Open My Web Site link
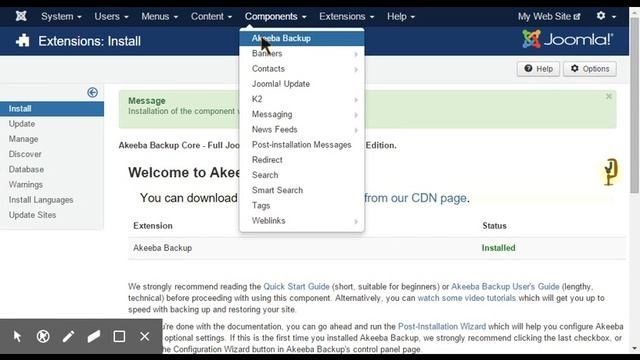Viewport: 640px width, 360px height. pos(549,16)
